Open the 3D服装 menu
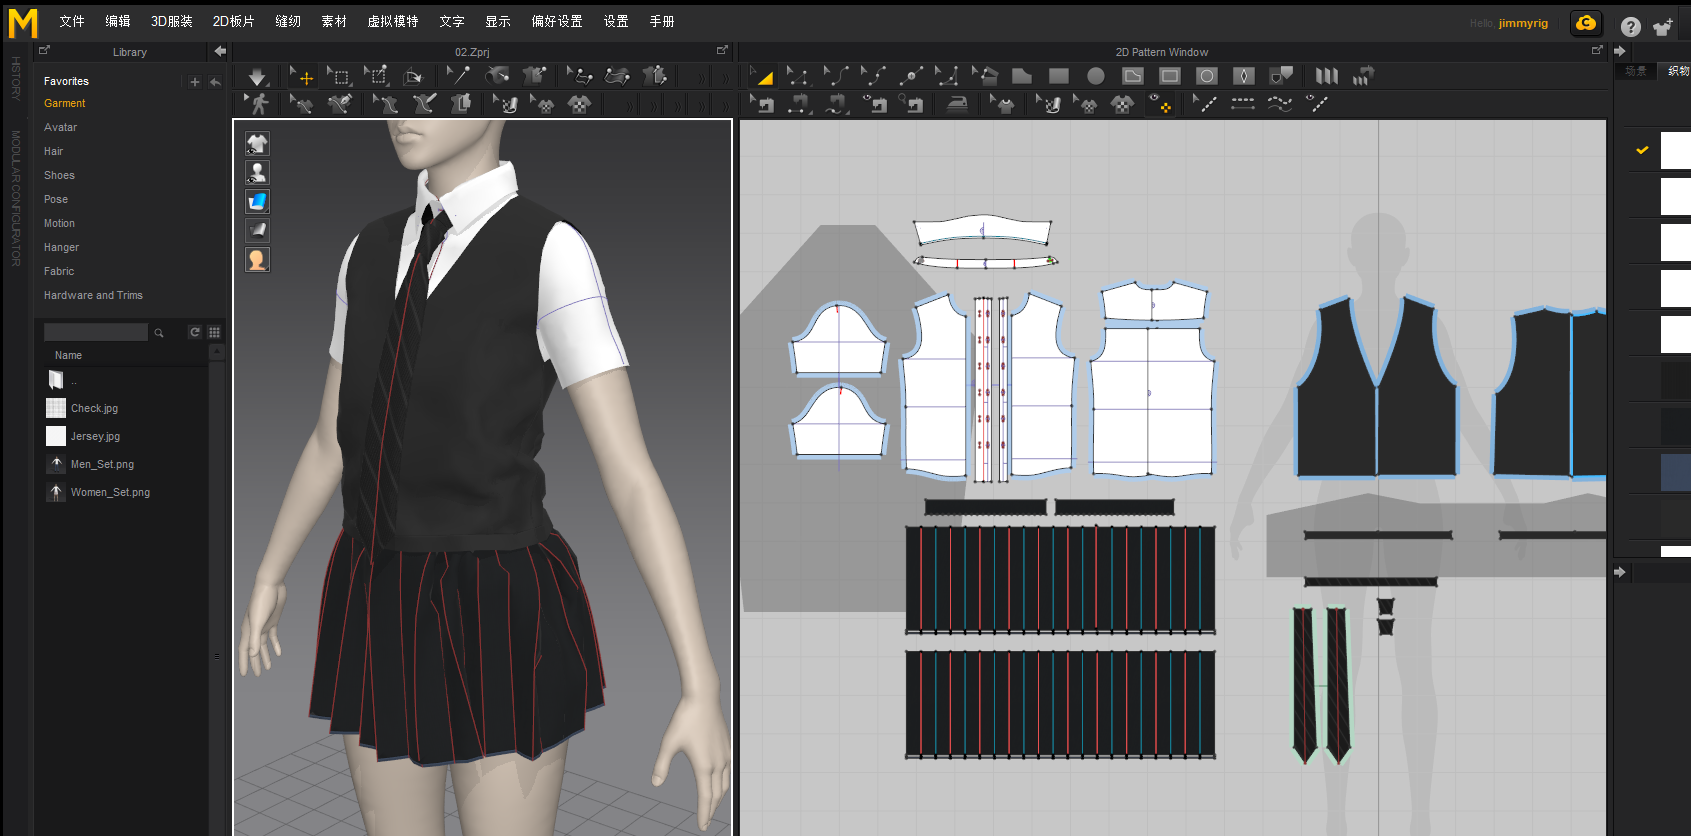 [x=171, y=21]
